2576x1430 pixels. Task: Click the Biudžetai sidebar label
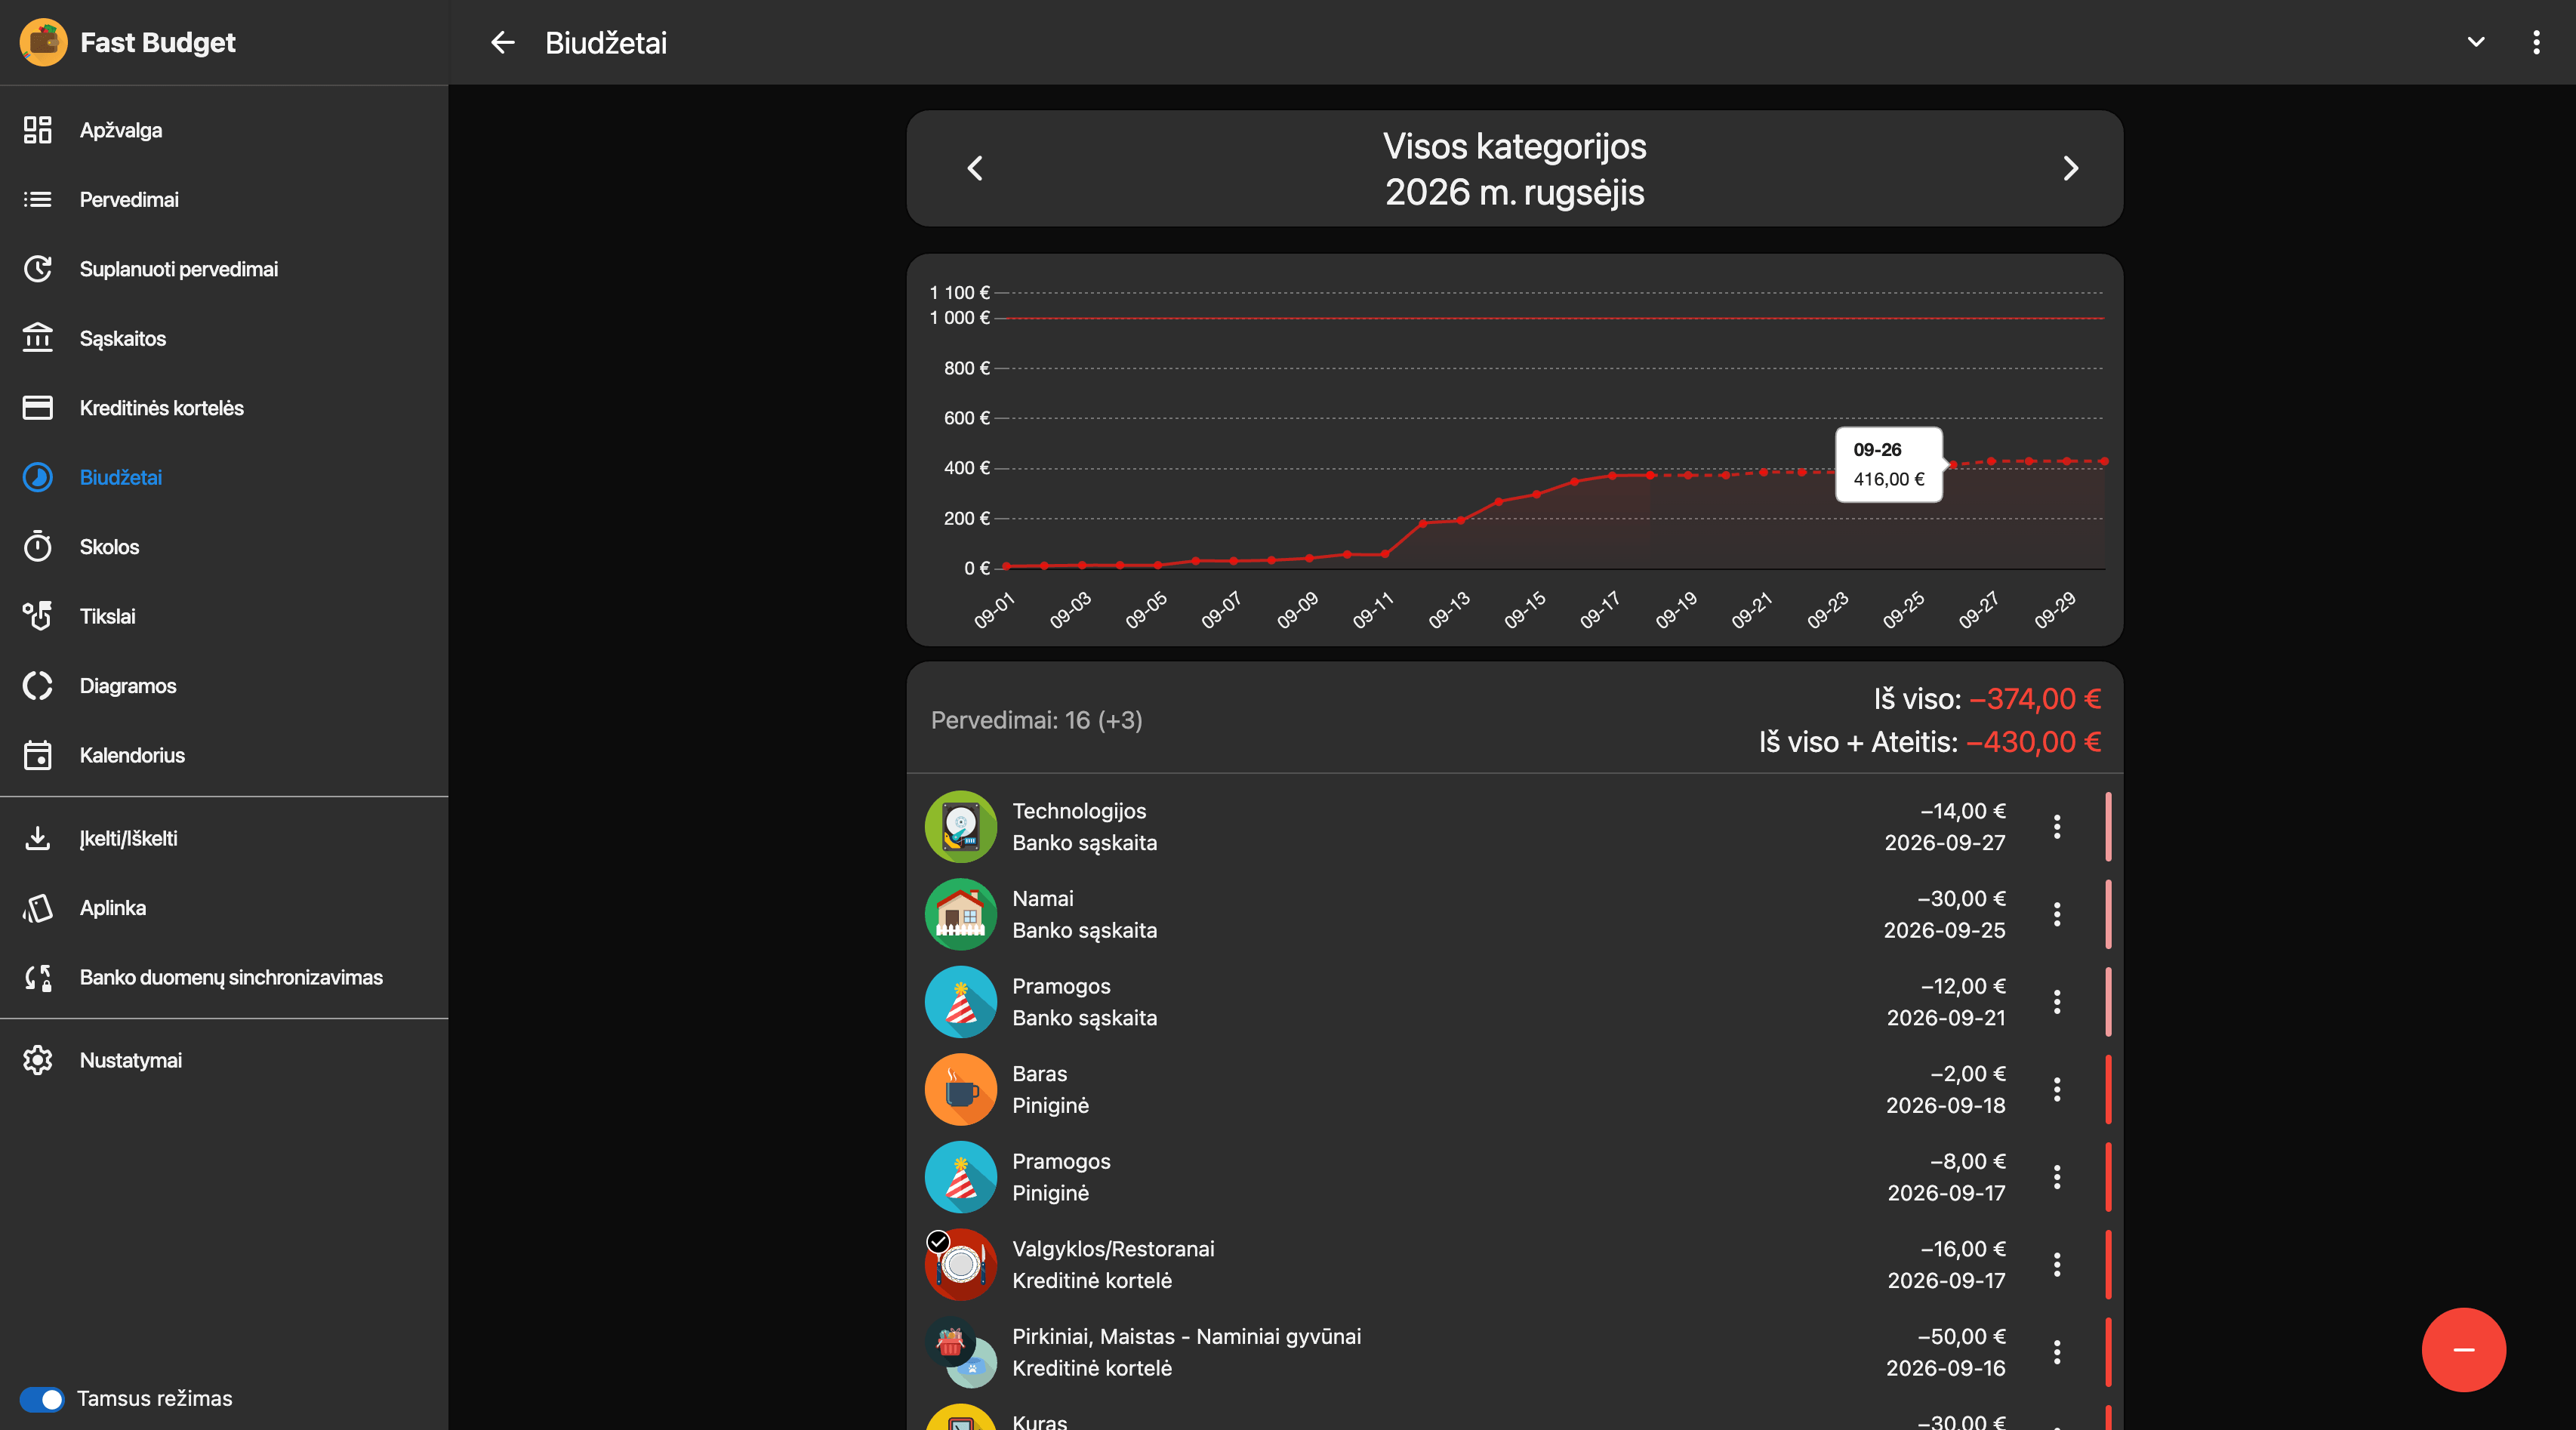pos(121,477)
